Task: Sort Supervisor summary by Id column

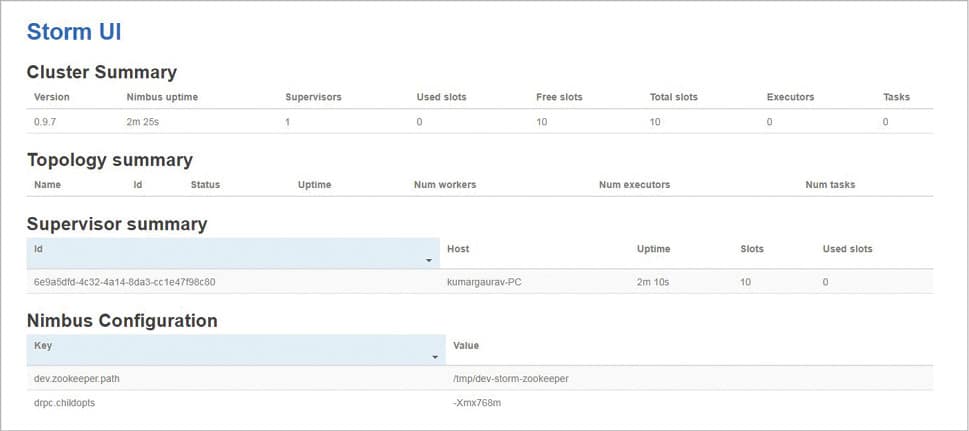Action: click(38, 249)
